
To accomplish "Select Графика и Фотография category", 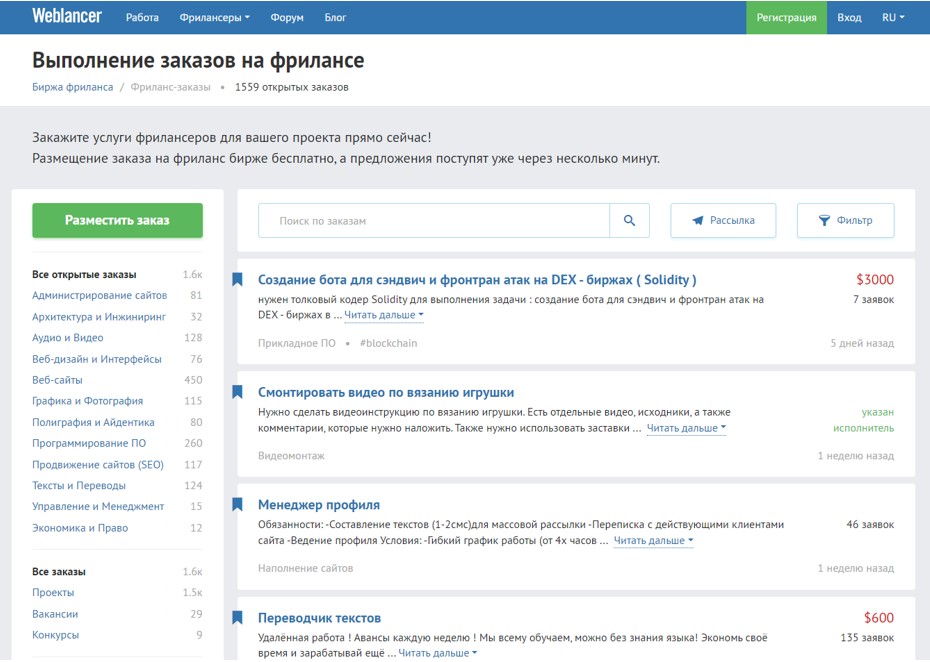I will point(88,401).
